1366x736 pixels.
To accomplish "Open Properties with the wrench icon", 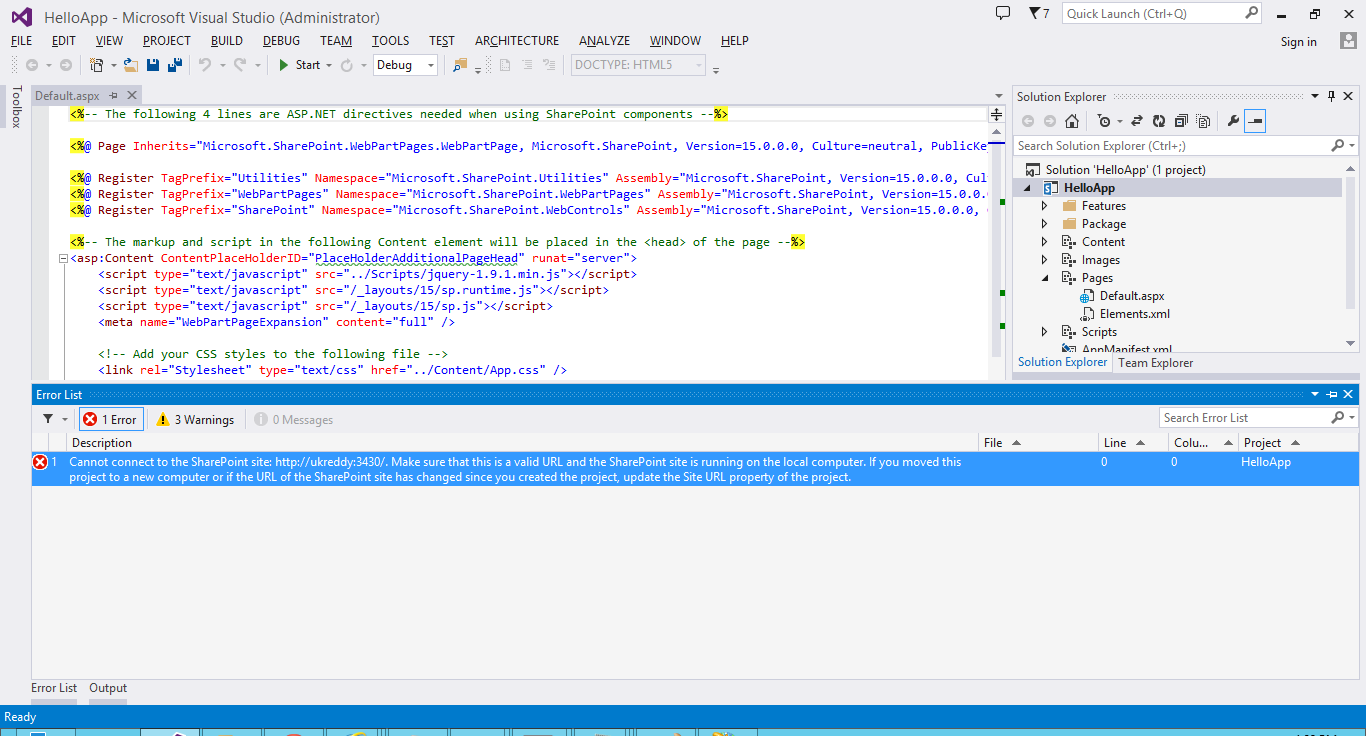I will [x=1233, y=121].
